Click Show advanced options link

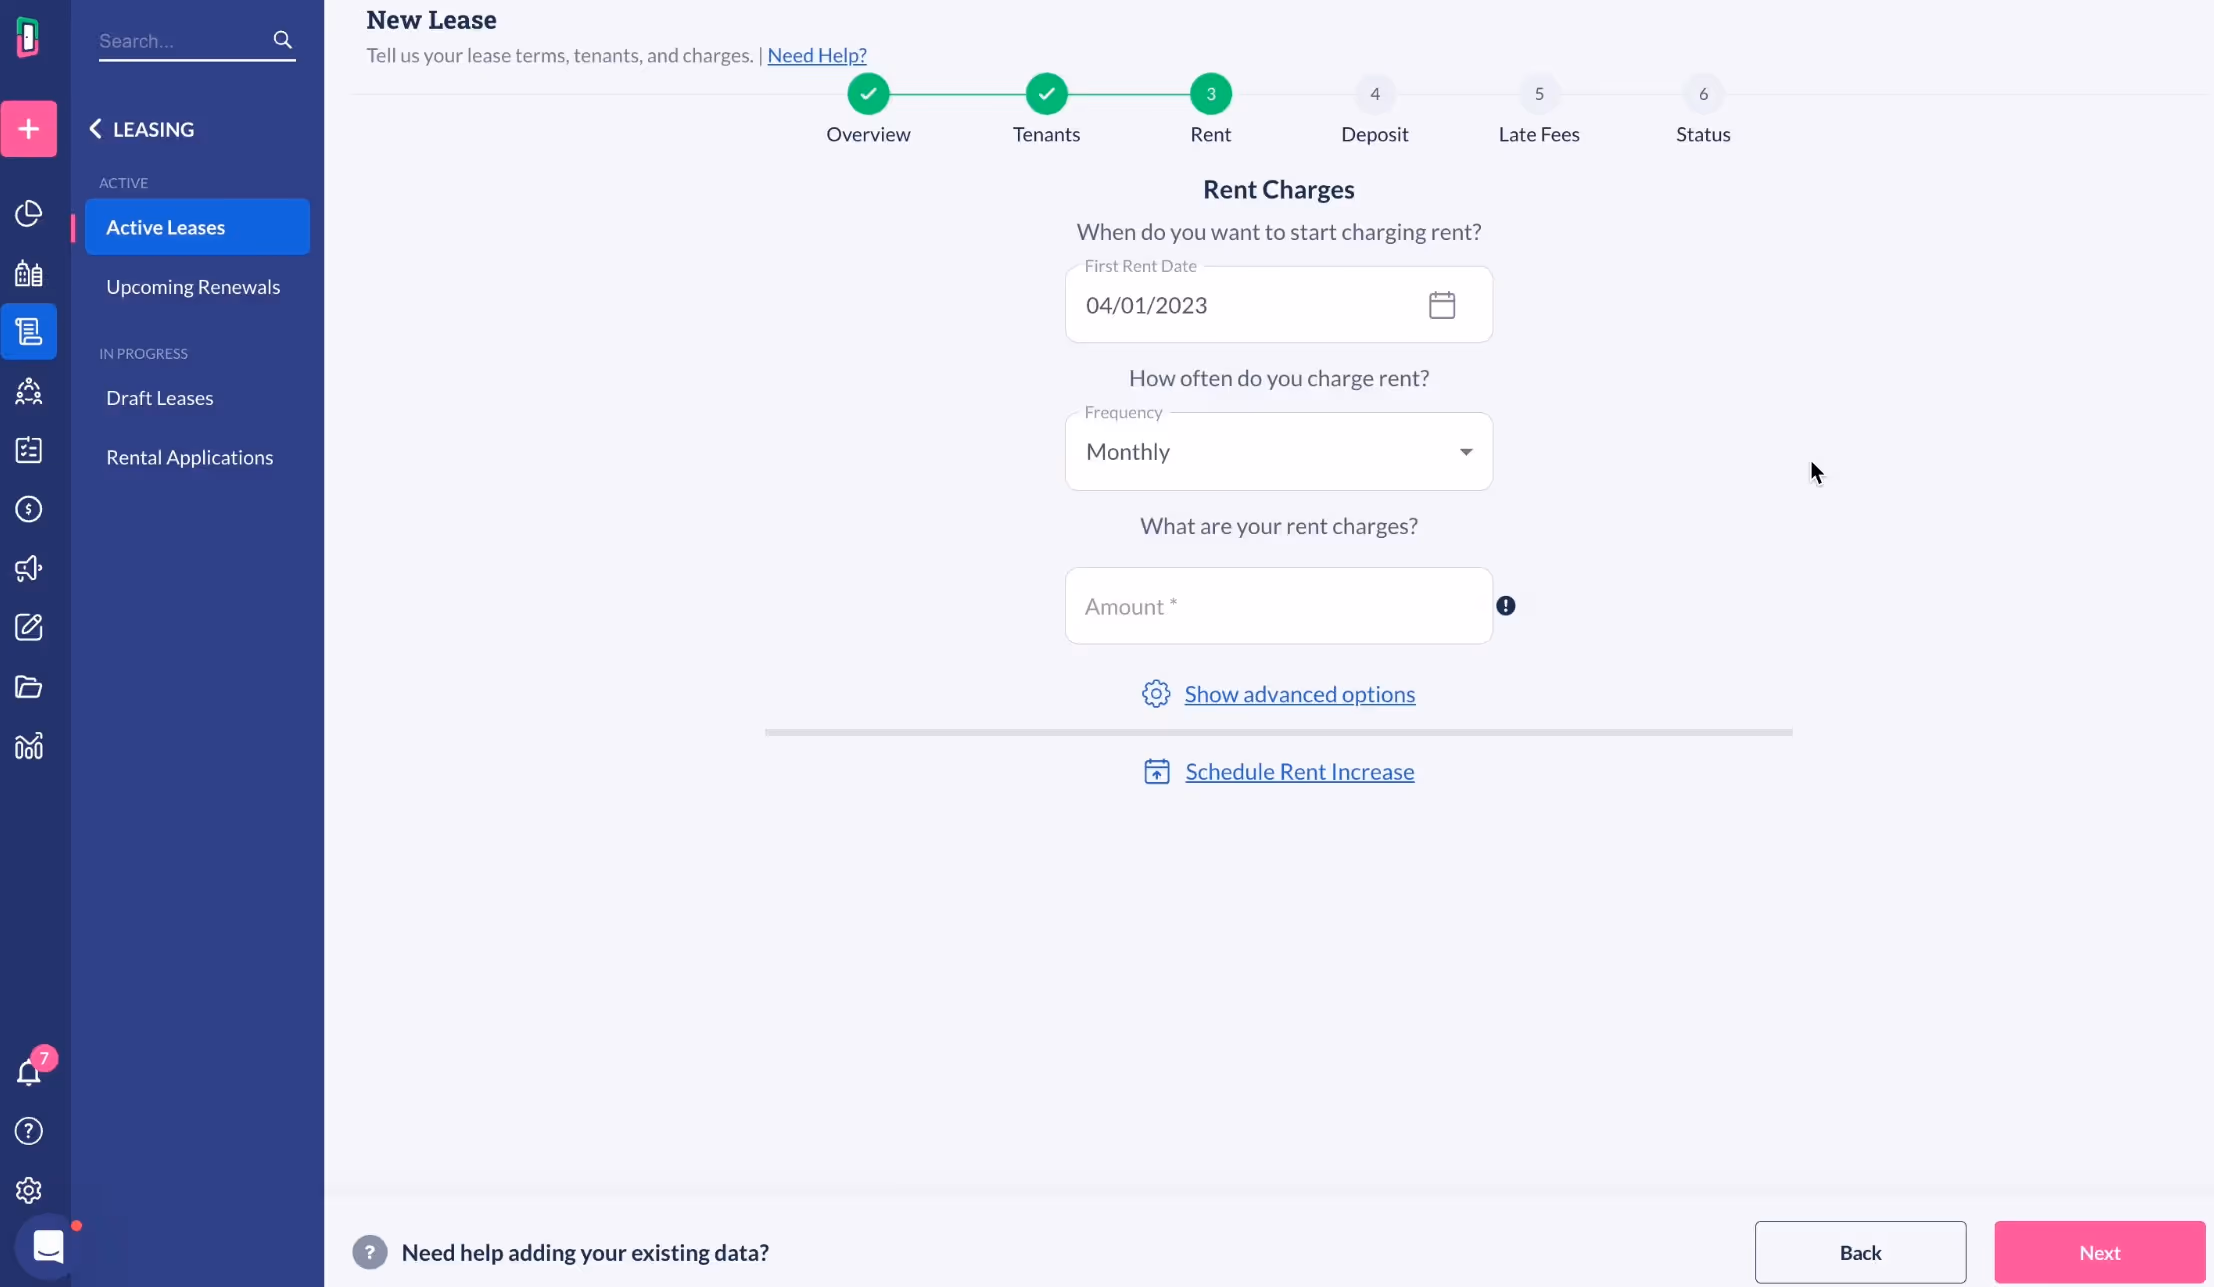(1299, 694)
